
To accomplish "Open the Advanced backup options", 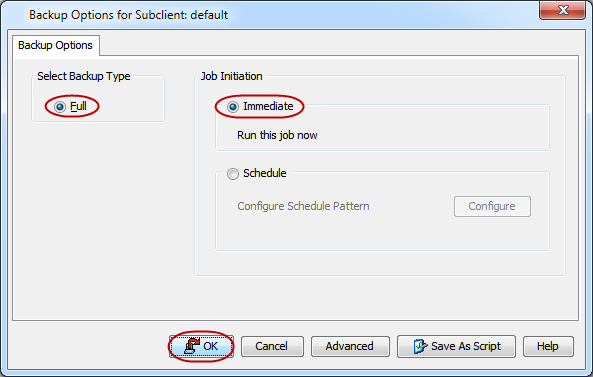I will pyautogui.click(x=350, y=346).
